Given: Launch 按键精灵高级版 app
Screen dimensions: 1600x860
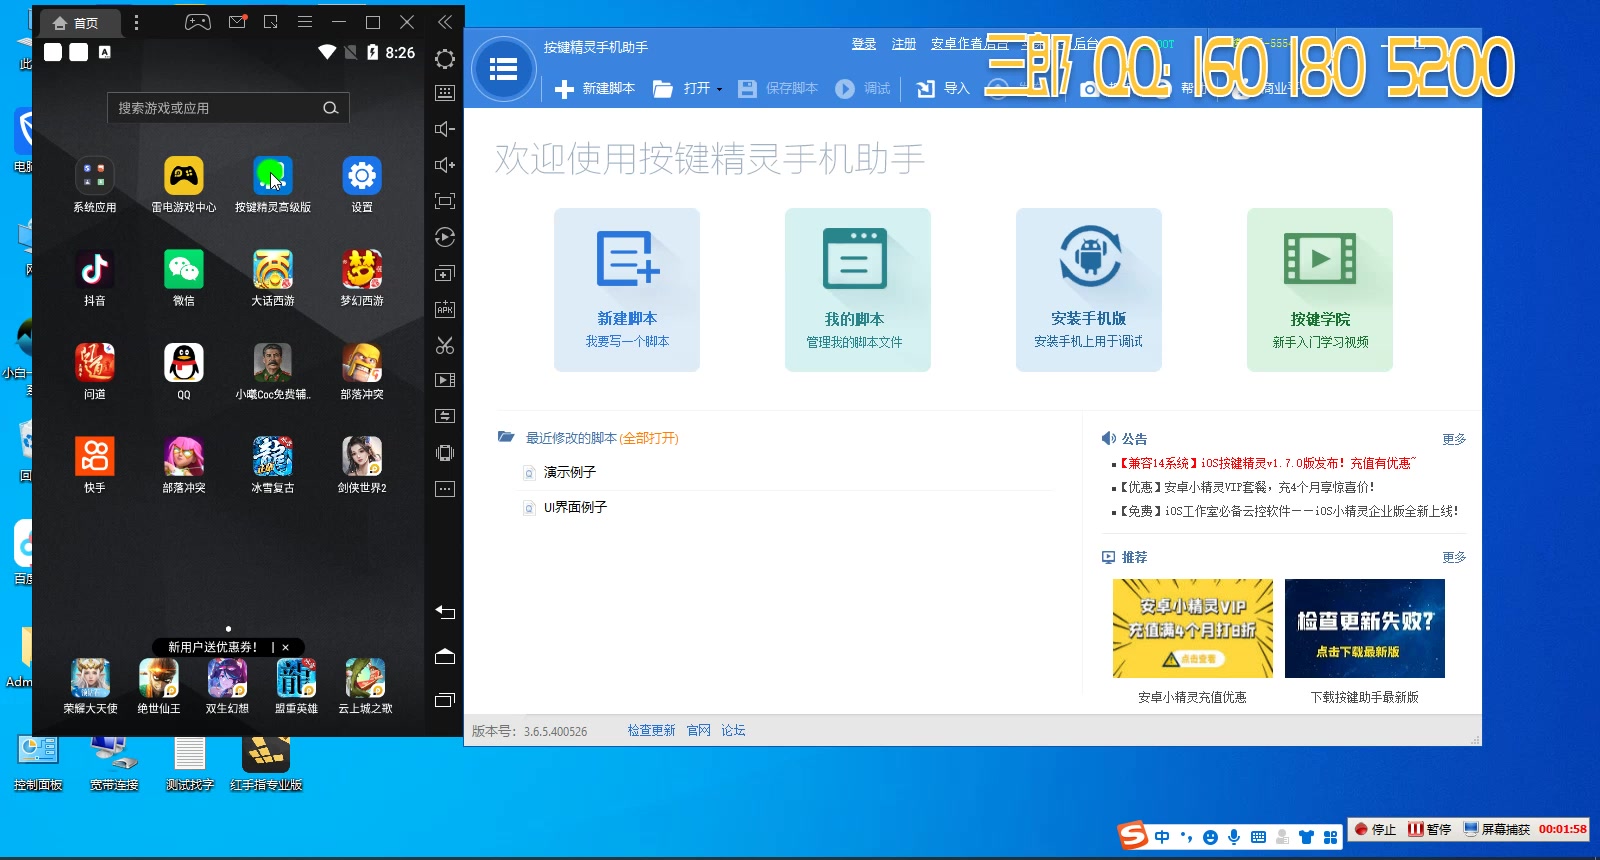Looking at the screenshot, I should [273, 185].
